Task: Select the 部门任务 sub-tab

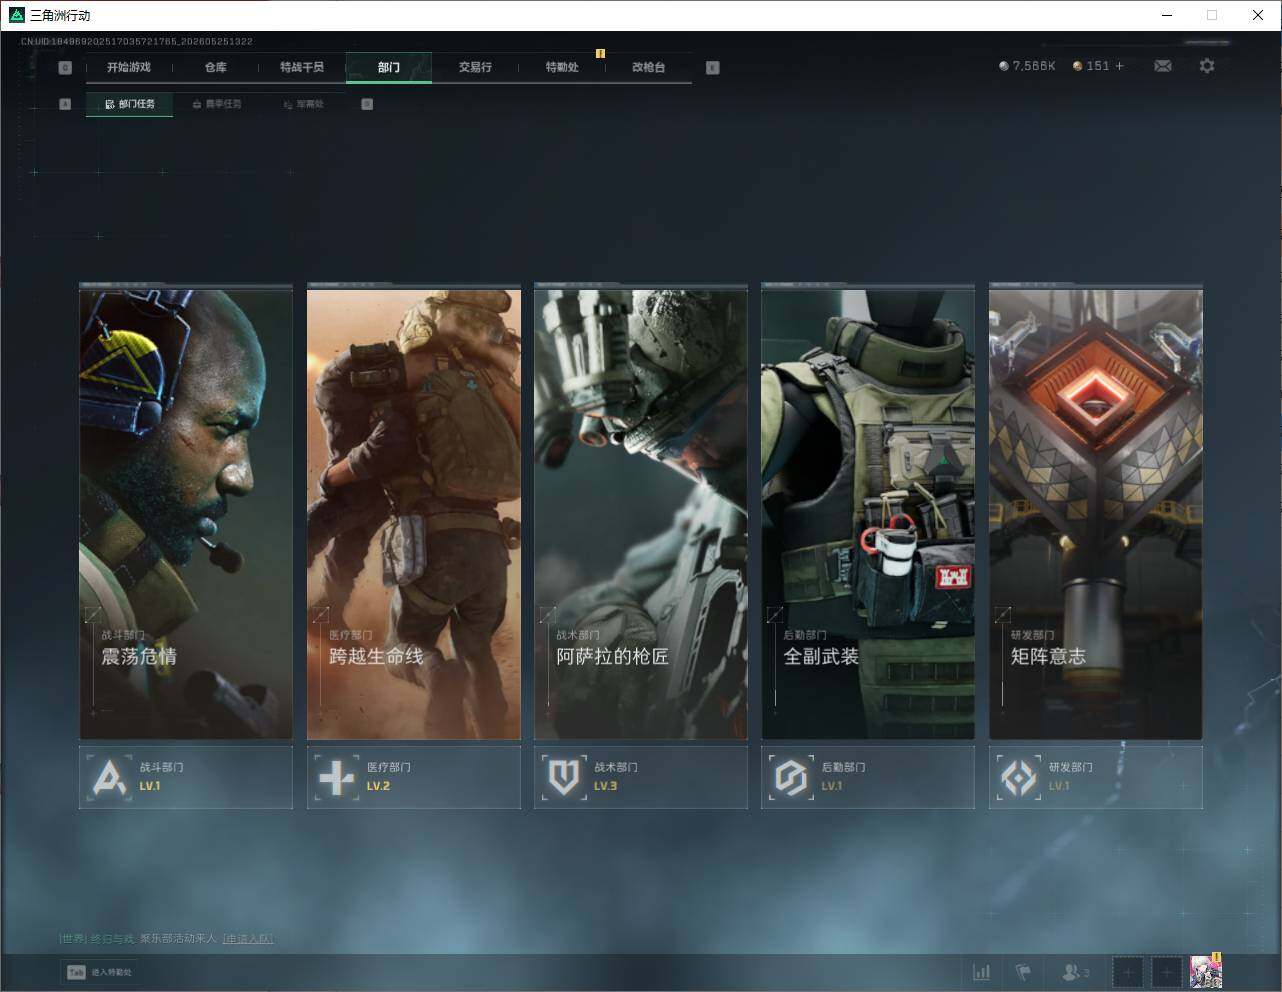Action: coord(129,104)
